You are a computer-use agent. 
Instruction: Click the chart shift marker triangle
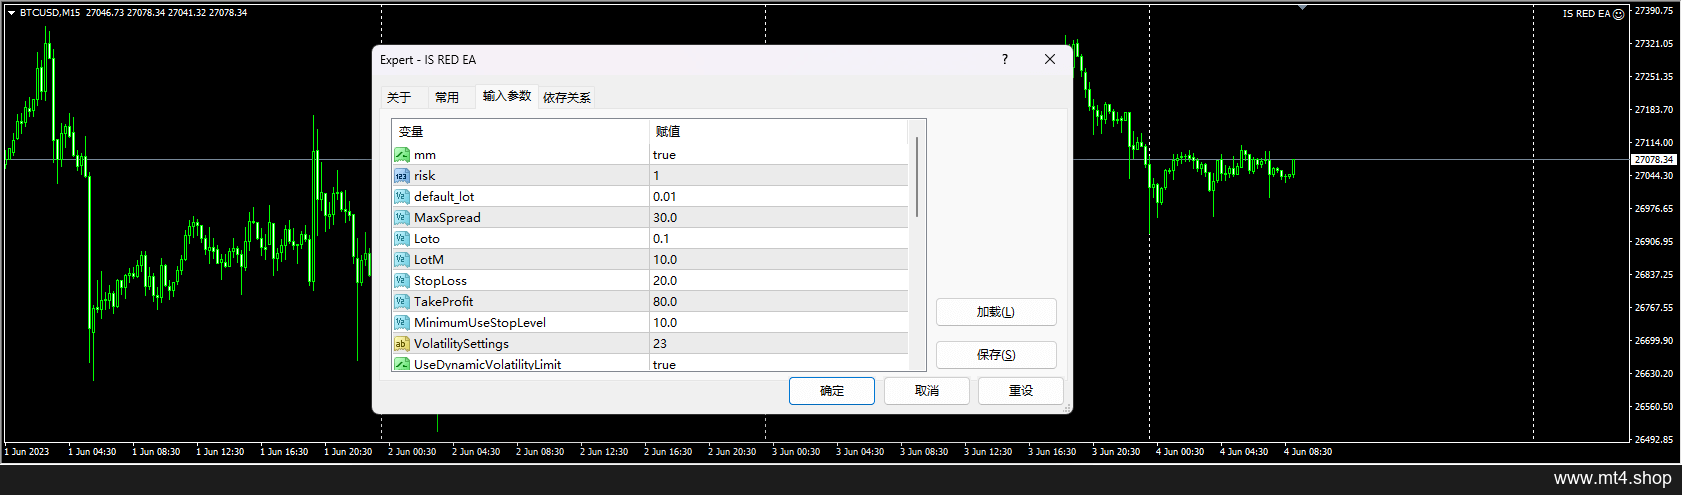pyautogui.click(x=1302, y=8)
